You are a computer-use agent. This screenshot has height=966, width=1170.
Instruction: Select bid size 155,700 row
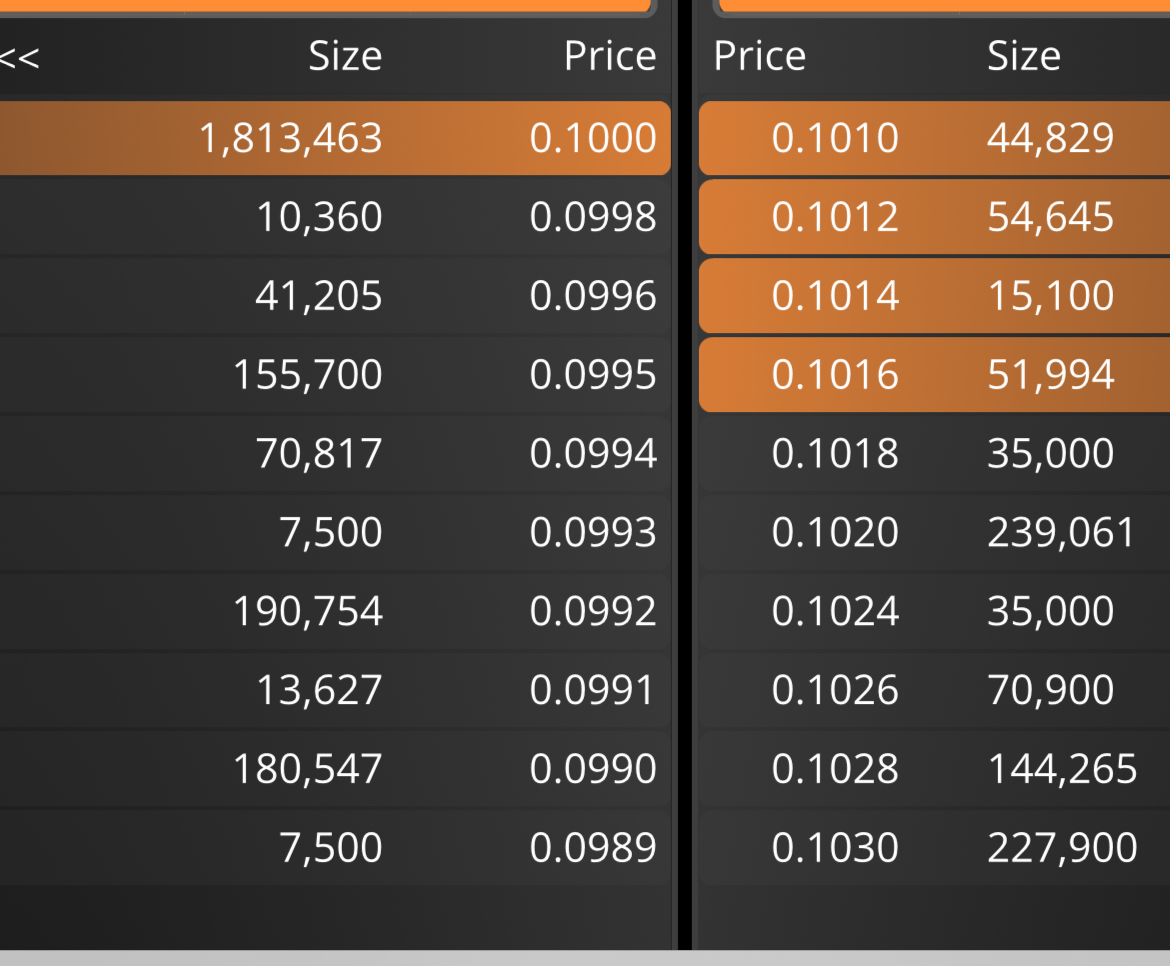335,374
